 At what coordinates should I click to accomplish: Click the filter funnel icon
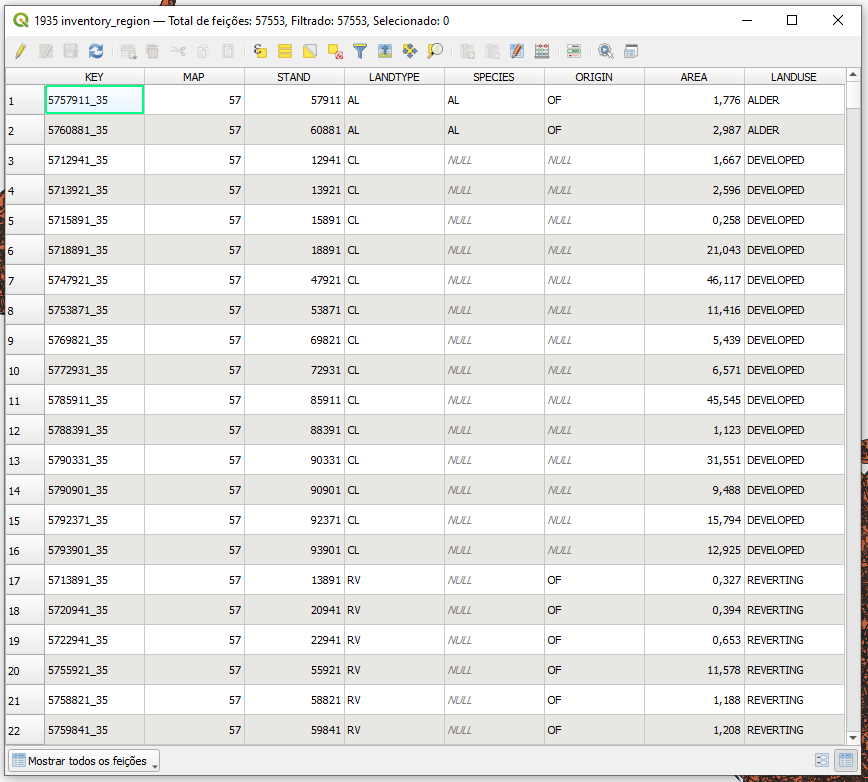pos(360,51)
